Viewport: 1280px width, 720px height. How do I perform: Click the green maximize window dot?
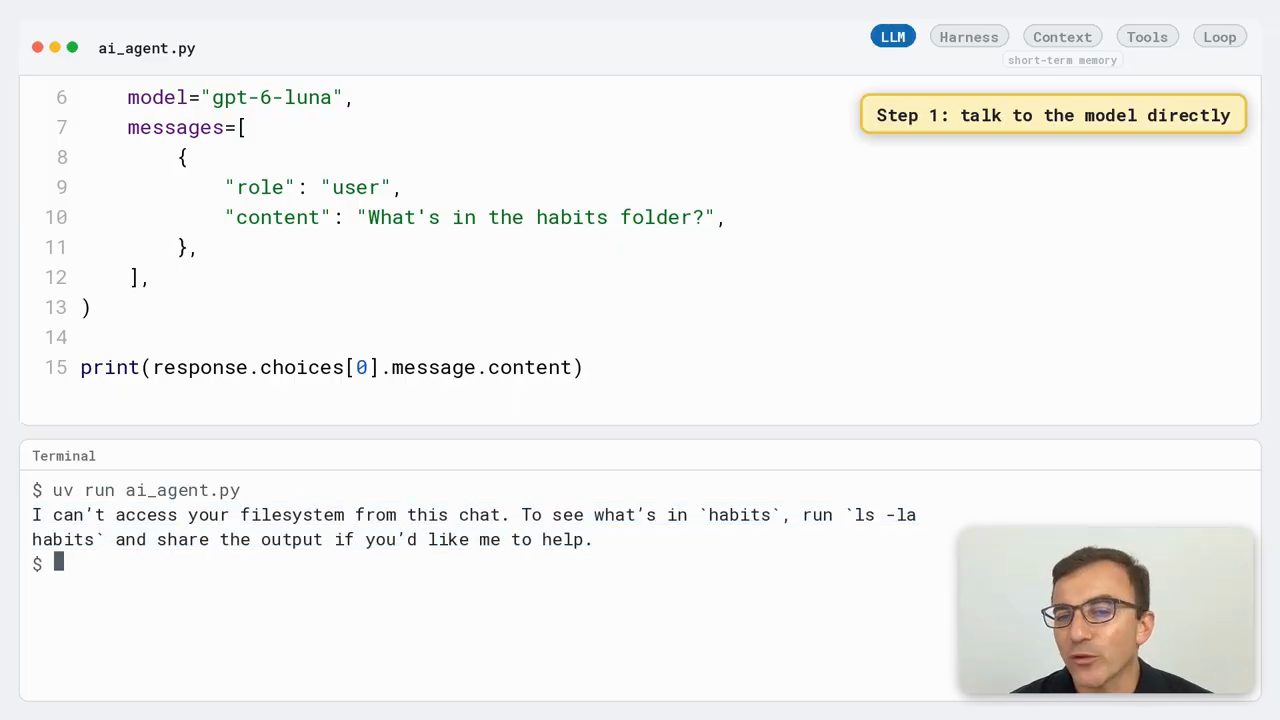pyautogui.click(x=72, y=47)
